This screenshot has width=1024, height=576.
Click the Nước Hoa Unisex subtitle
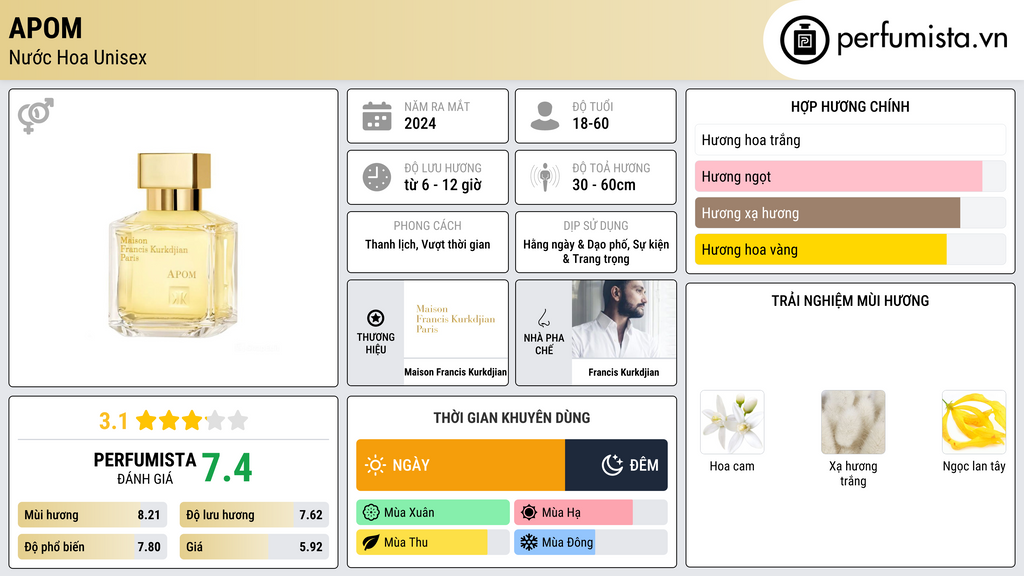point(78,58)
